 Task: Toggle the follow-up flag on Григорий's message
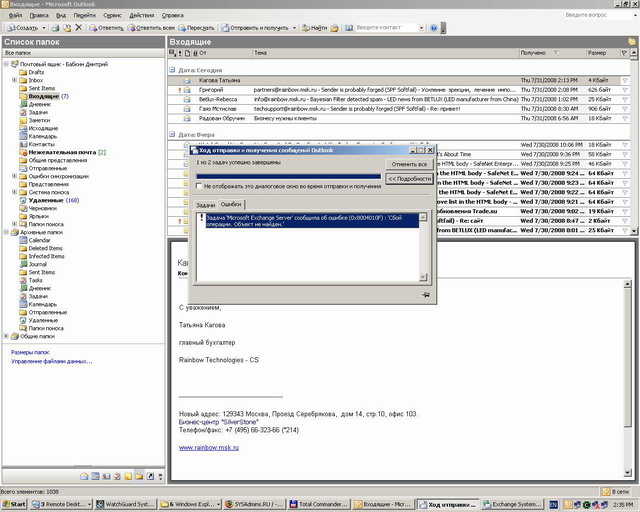tap(624, 90)
